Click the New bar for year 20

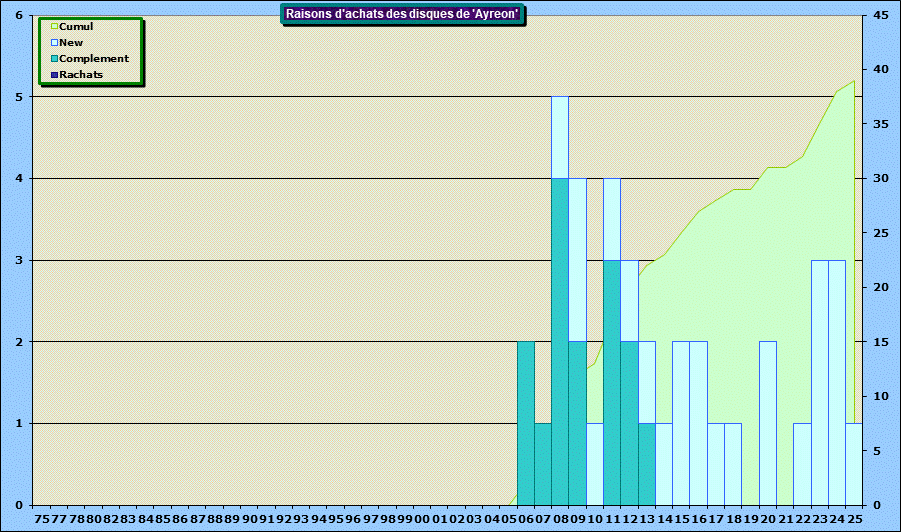click(768, 422)
